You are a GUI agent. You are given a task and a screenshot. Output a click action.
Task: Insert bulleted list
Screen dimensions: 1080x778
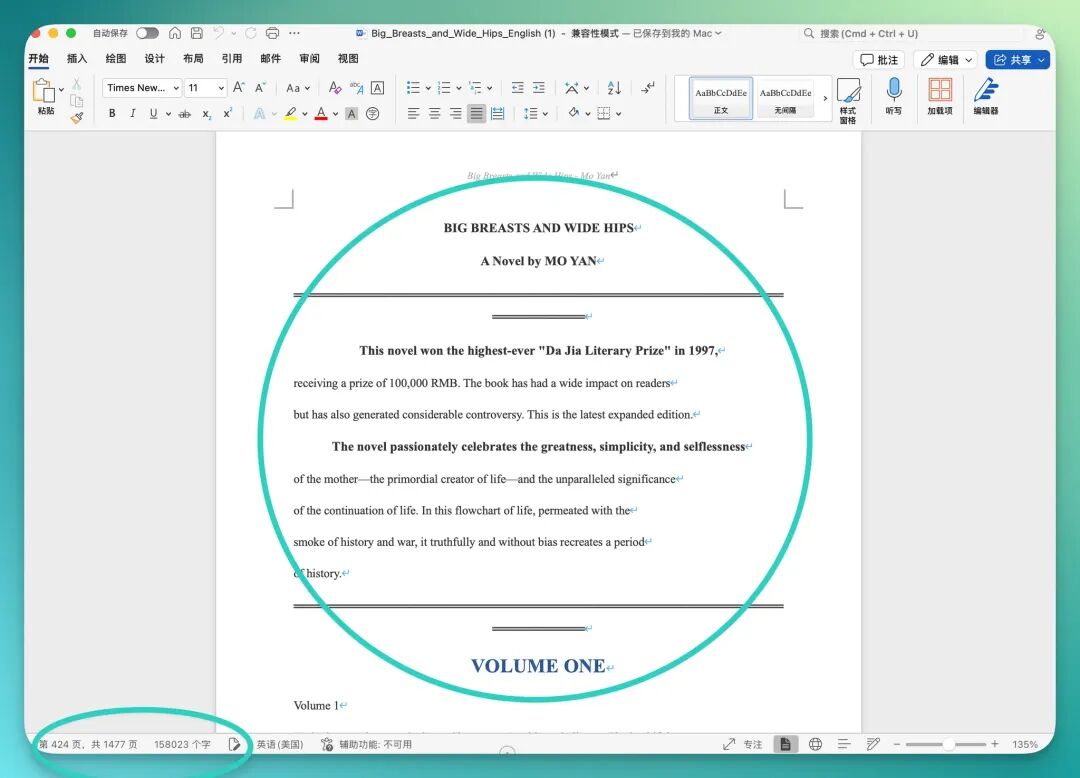(x=413, y=87)
